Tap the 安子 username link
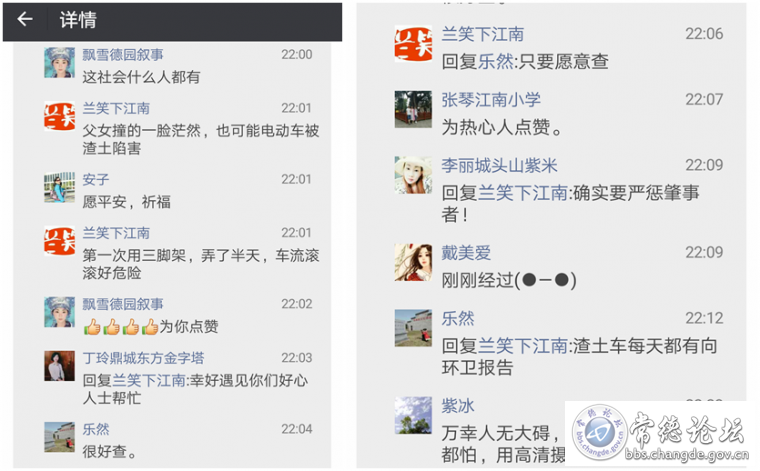This screenshot has height=471, width=760. (95, 179)
